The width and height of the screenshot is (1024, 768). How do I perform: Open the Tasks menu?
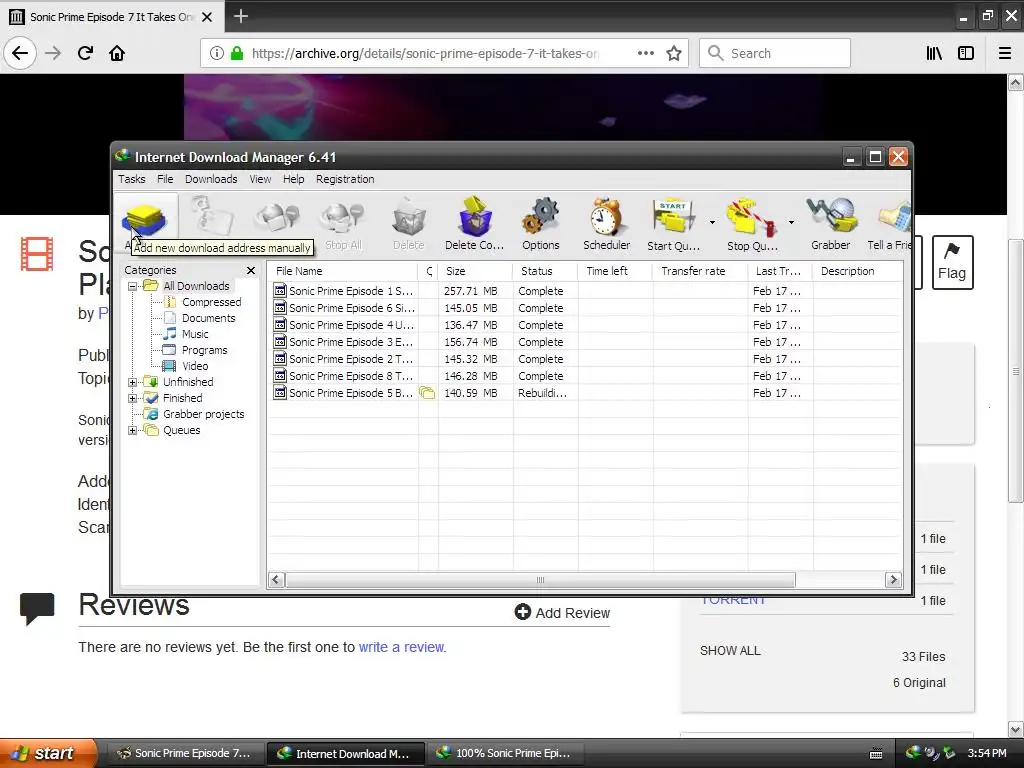tap(131, 179)
